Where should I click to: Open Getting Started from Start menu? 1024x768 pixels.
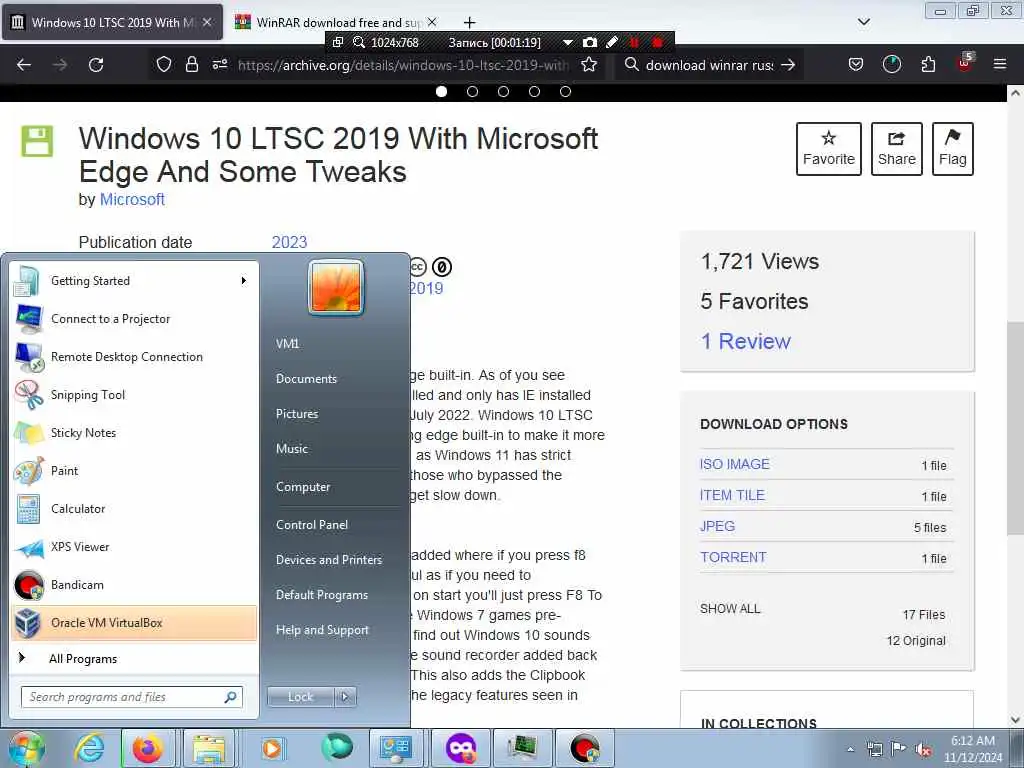[134, 281]
